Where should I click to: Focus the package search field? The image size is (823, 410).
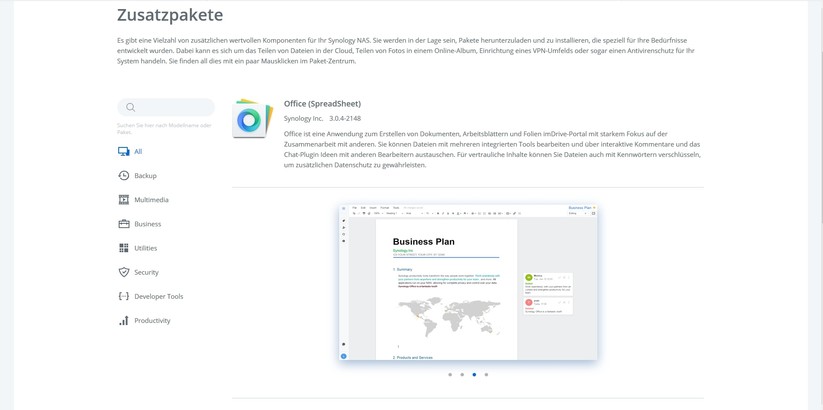(x=166, y=107)
